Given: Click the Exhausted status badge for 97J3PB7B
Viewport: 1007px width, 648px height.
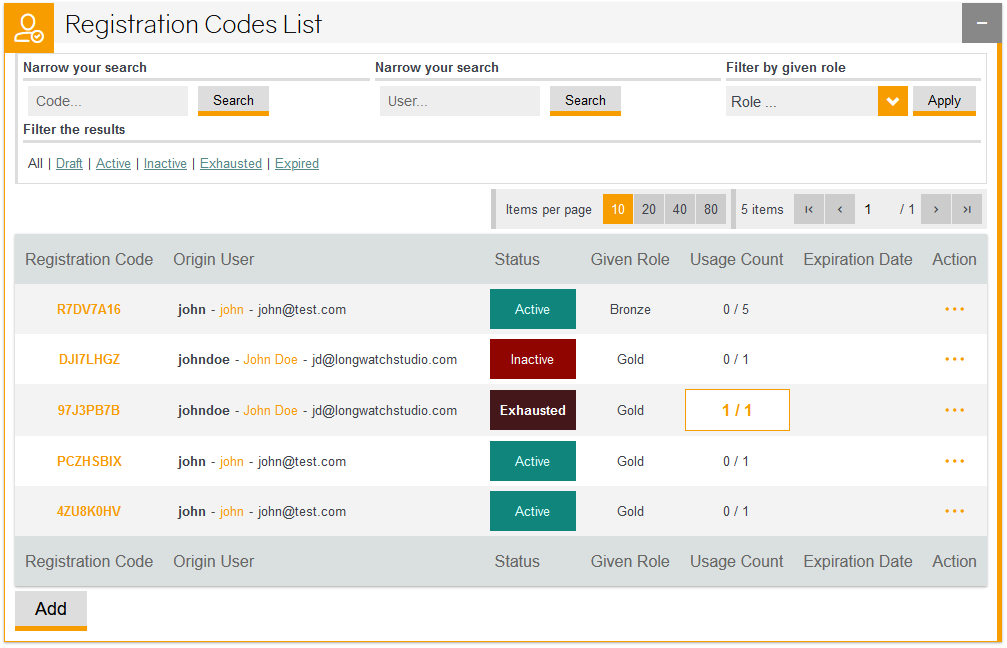Looking at the screenshot, I should tap(532, 410).
